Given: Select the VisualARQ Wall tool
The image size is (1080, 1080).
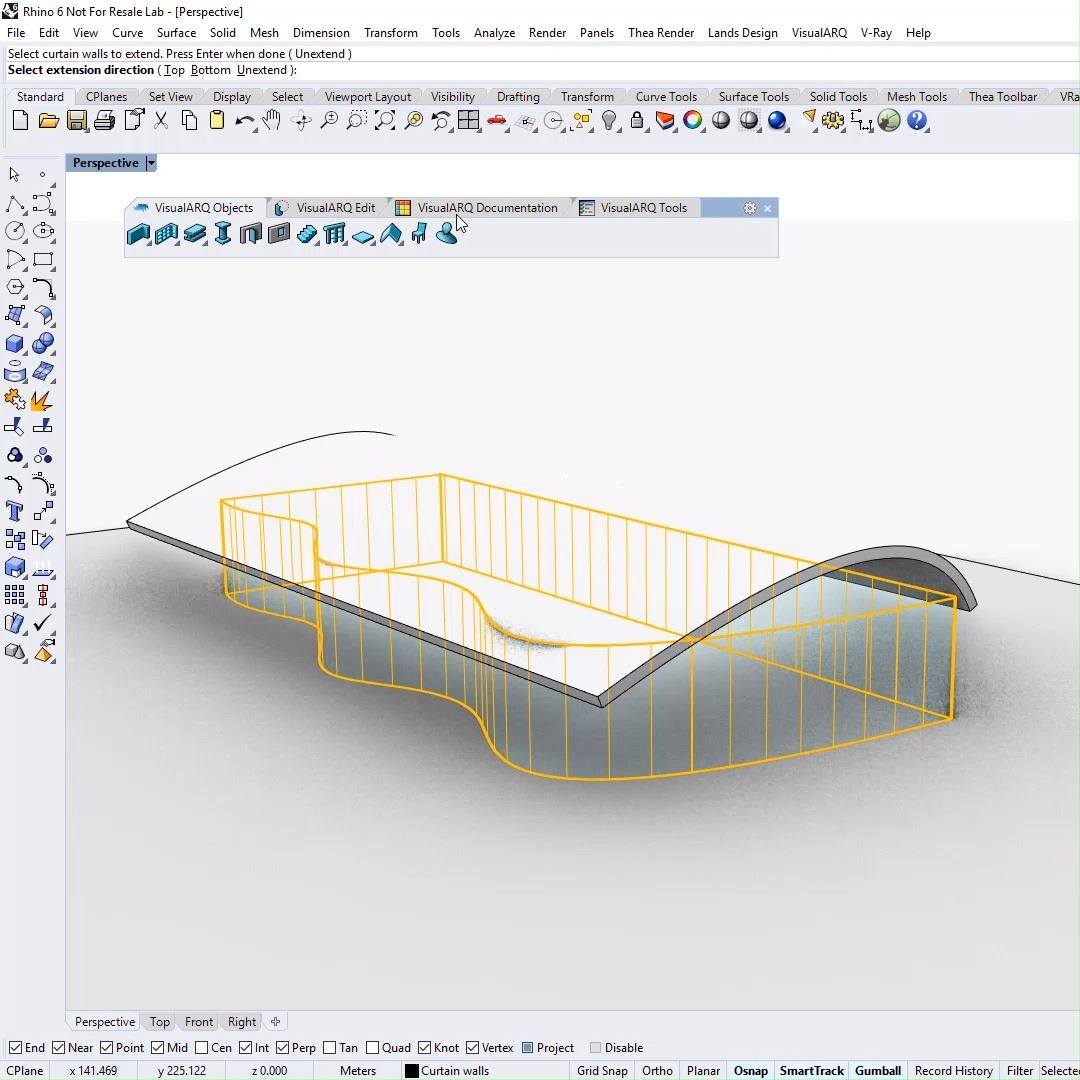Looking at the screenshot, I should 138,234.
